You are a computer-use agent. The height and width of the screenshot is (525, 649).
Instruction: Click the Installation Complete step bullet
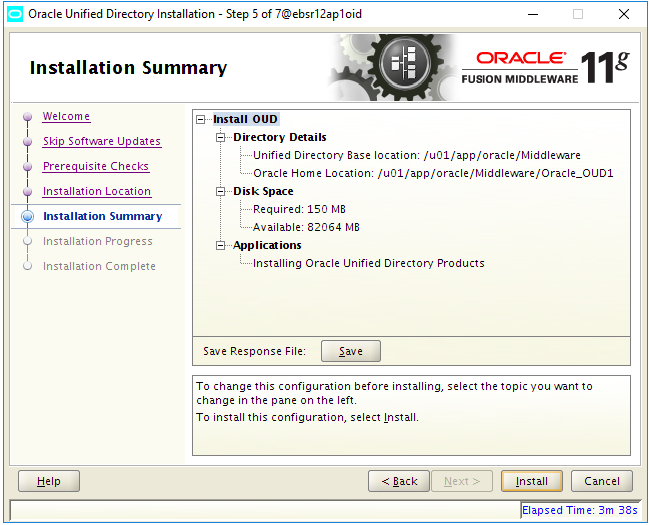tap(28, 266)
